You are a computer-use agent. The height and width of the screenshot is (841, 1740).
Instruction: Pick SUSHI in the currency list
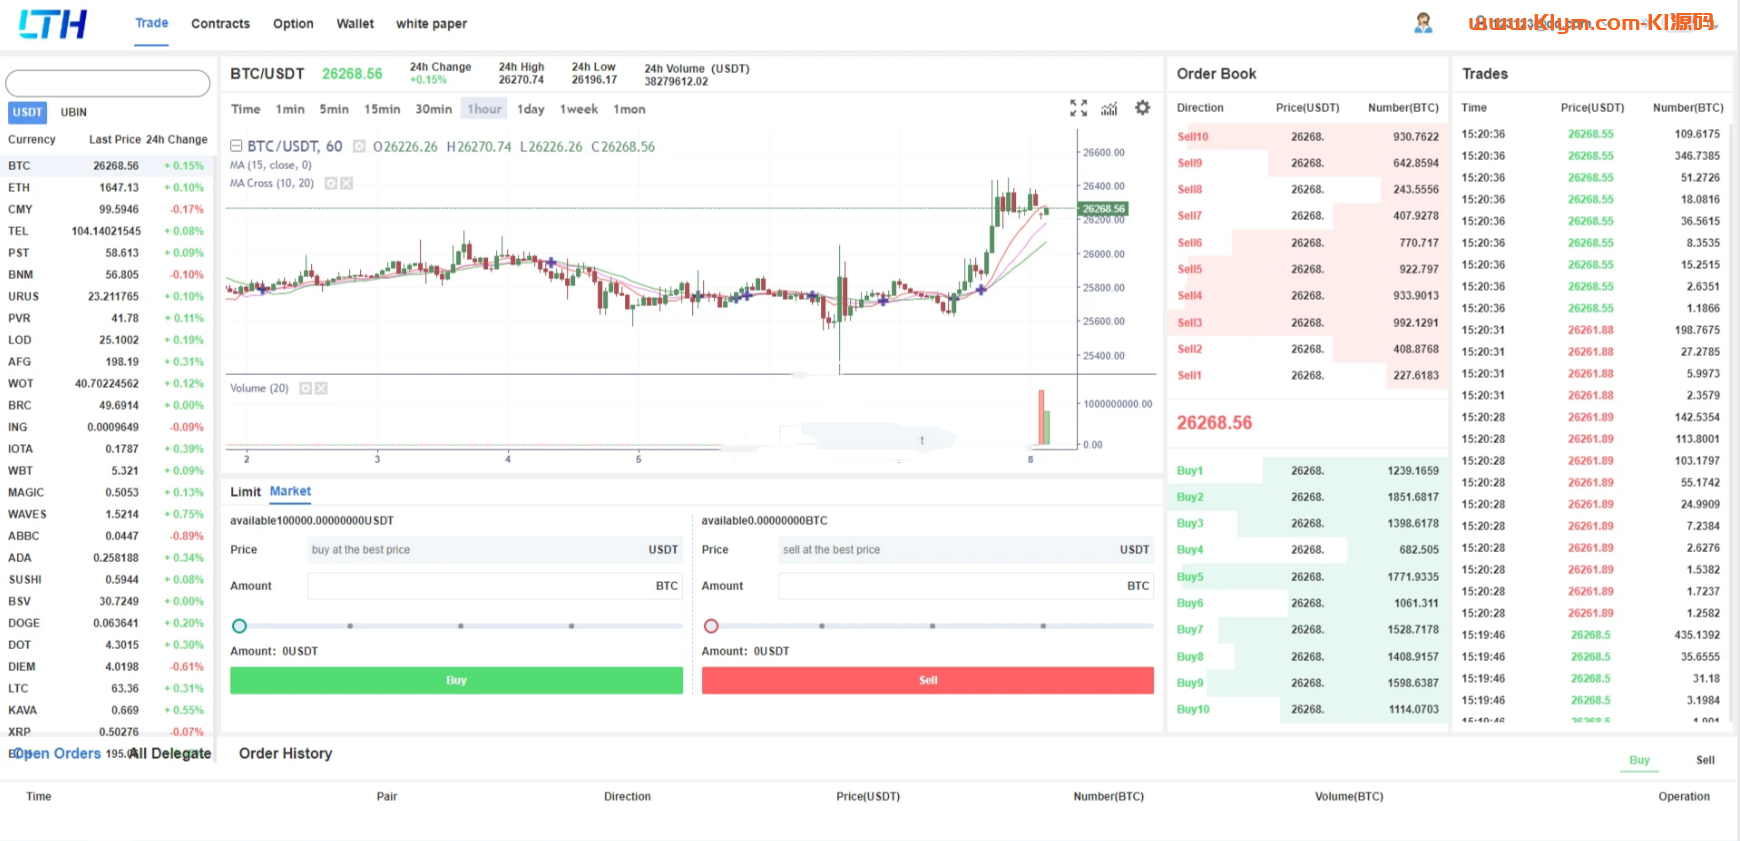point(108,580)
